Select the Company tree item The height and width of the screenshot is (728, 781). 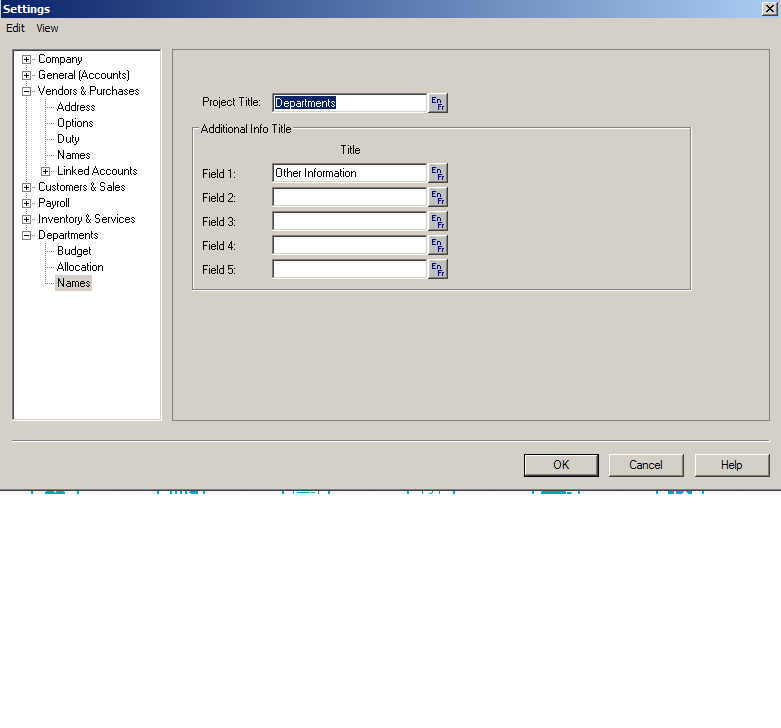coord(60,59)
